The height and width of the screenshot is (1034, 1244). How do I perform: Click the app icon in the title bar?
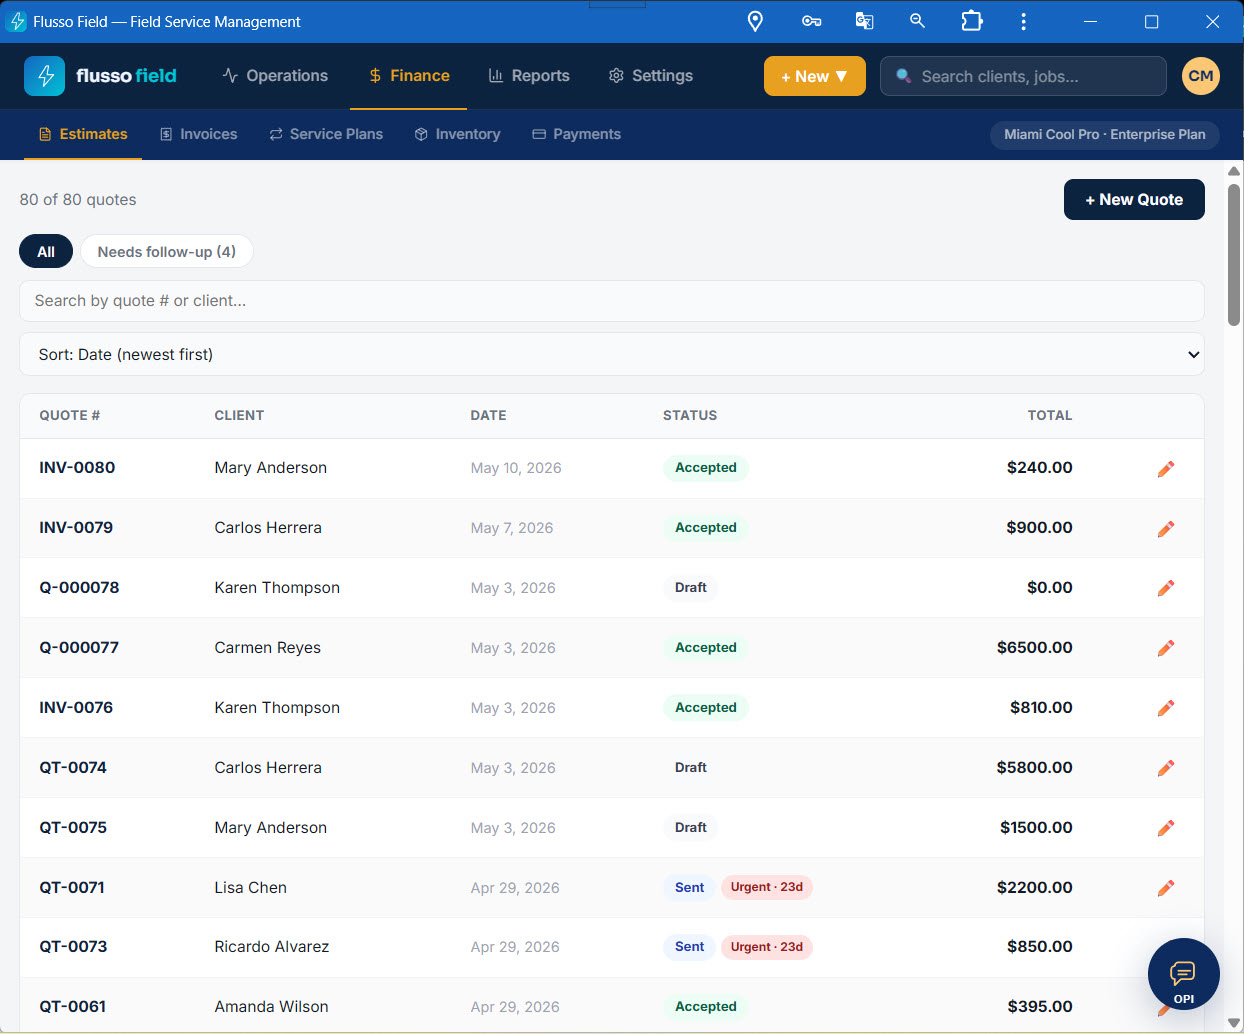point(17,21)
